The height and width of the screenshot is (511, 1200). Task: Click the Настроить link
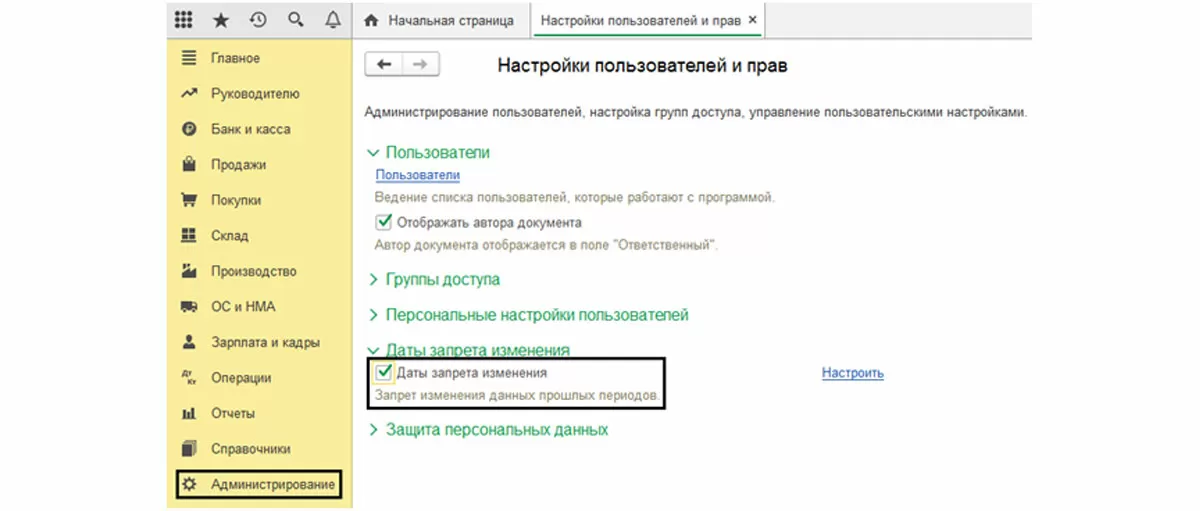coord(853,373)
